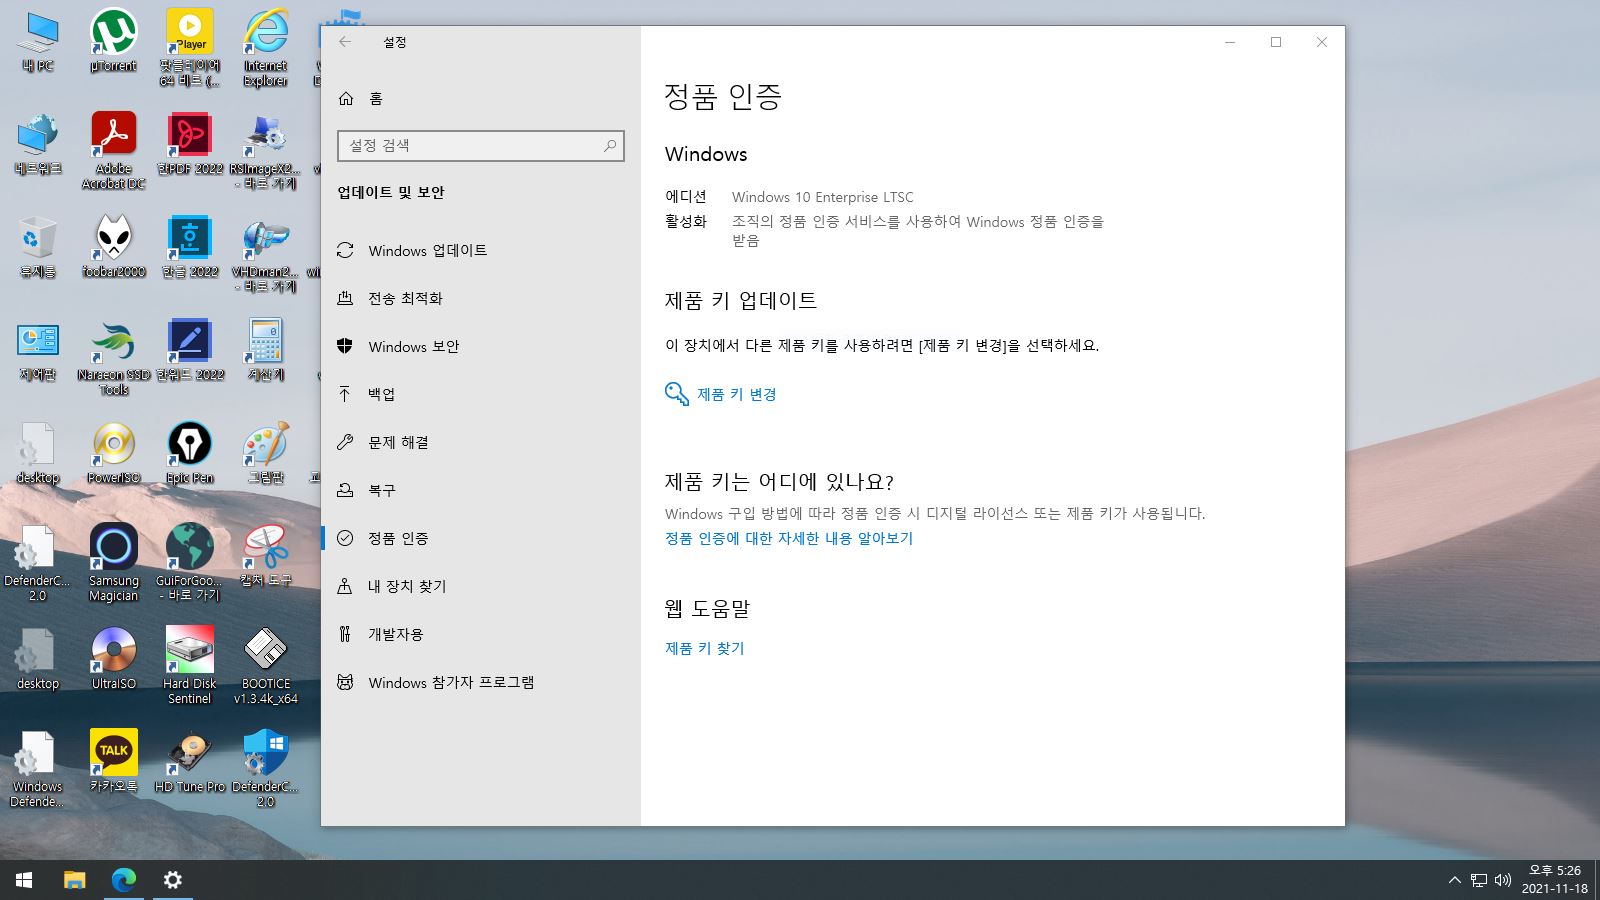Open the clock showing 오후 5:26
Screen dimensions: 1600x900
click(x=1554, y=880)
